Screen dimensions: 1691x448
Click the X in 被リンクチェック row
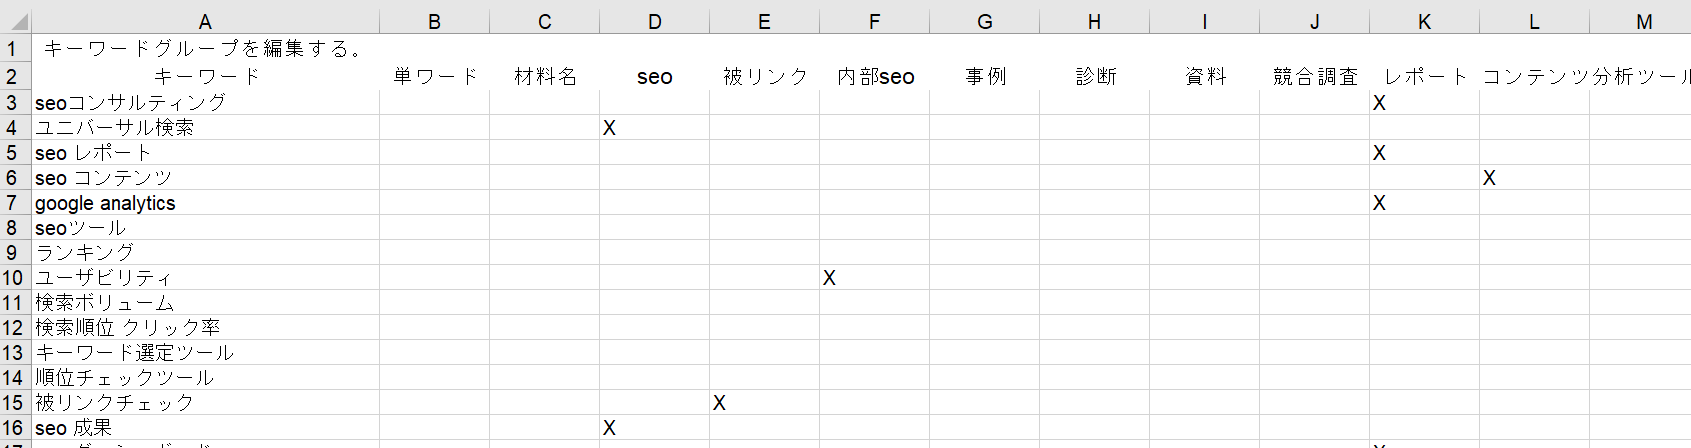719,403
